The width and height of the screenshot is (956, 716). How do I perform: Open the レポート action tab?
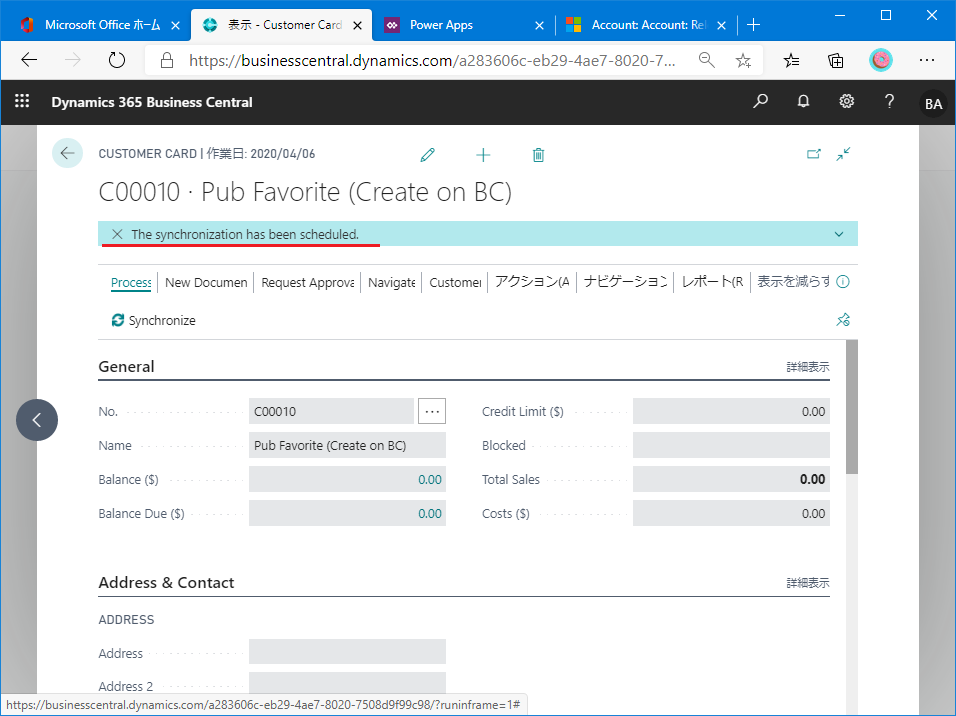pyautogui.click(x=712, y=282)
